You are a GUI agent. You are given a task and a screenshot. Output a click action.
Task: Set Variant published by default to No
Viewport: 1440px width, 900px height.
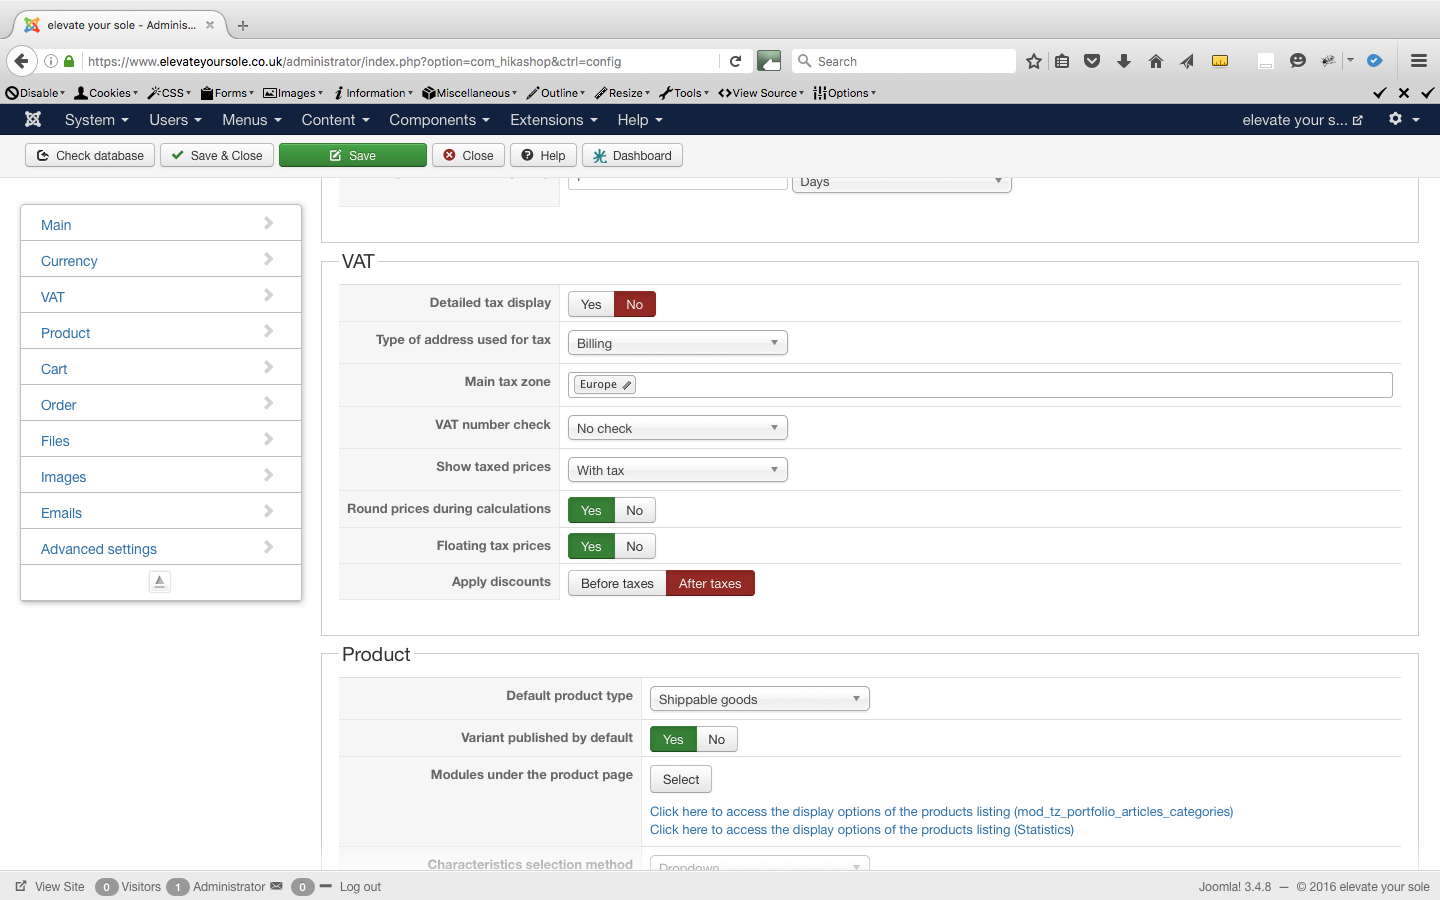[x=717, y=739]
